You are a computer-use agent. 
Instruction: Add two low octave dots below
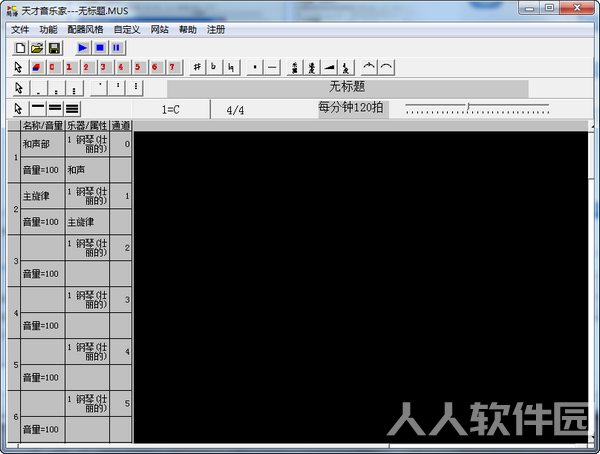click(x=56, y=88)
